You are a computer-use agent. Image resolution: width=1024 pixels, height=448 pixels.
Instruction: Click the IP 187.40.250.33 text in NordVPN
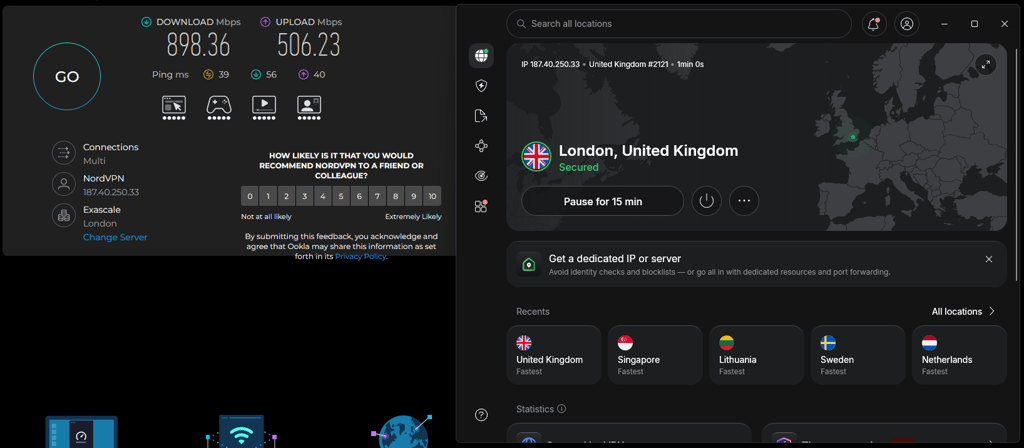(551, 64)
